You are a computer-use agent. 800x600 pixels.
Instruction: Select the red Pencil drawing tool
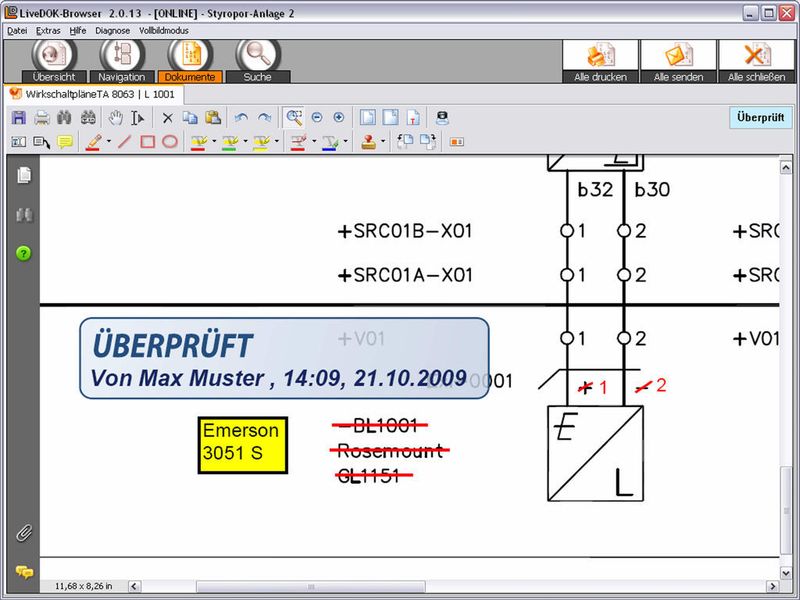point(93,142)
